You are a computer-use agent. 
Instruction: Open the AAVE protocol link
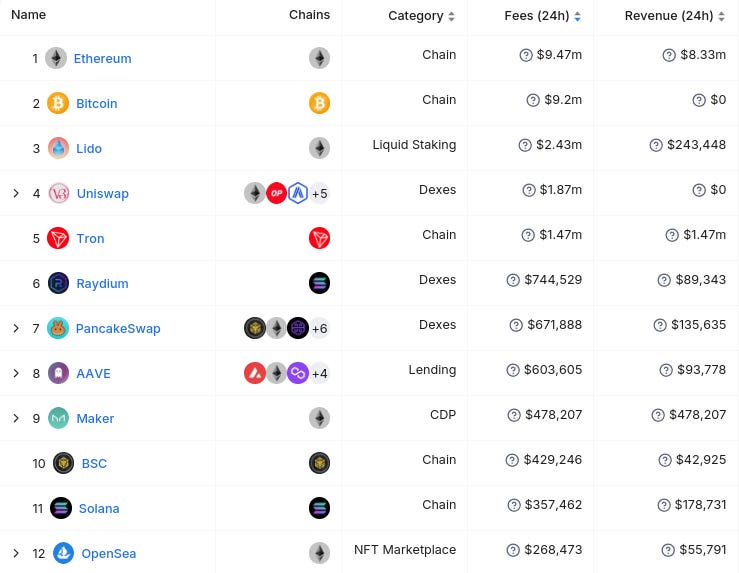click(93, 373)
